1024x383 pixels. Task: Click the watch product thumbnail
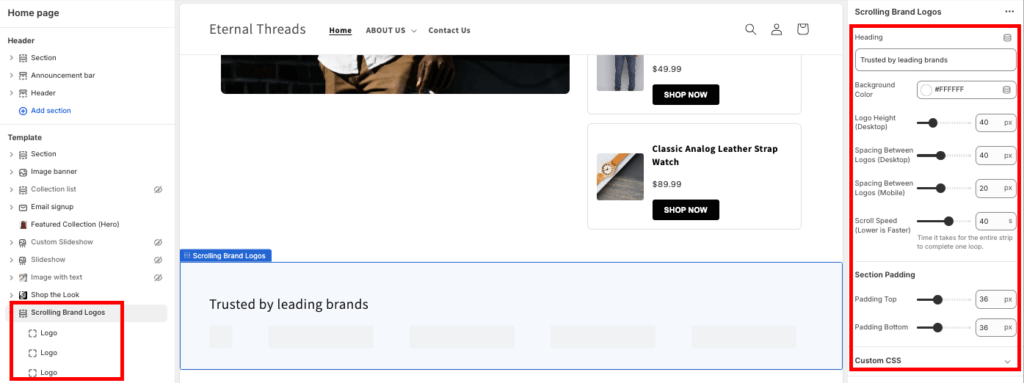(x=620, y=176)
